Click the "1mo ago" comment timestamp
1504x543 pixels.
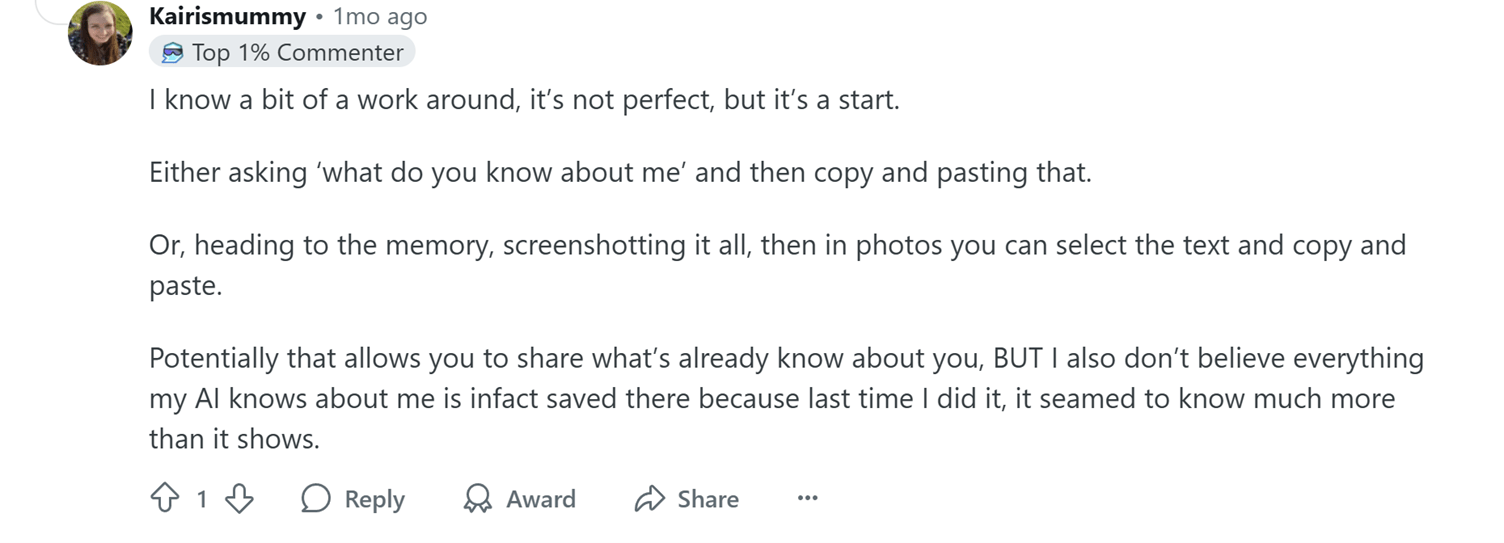tap(379, 17)
